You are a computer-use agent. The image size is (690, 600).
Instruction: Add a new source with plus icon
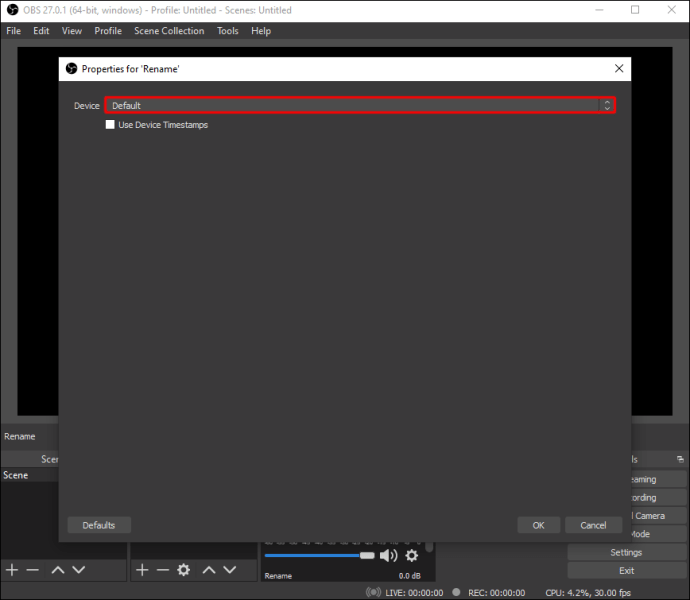(142, 570)
